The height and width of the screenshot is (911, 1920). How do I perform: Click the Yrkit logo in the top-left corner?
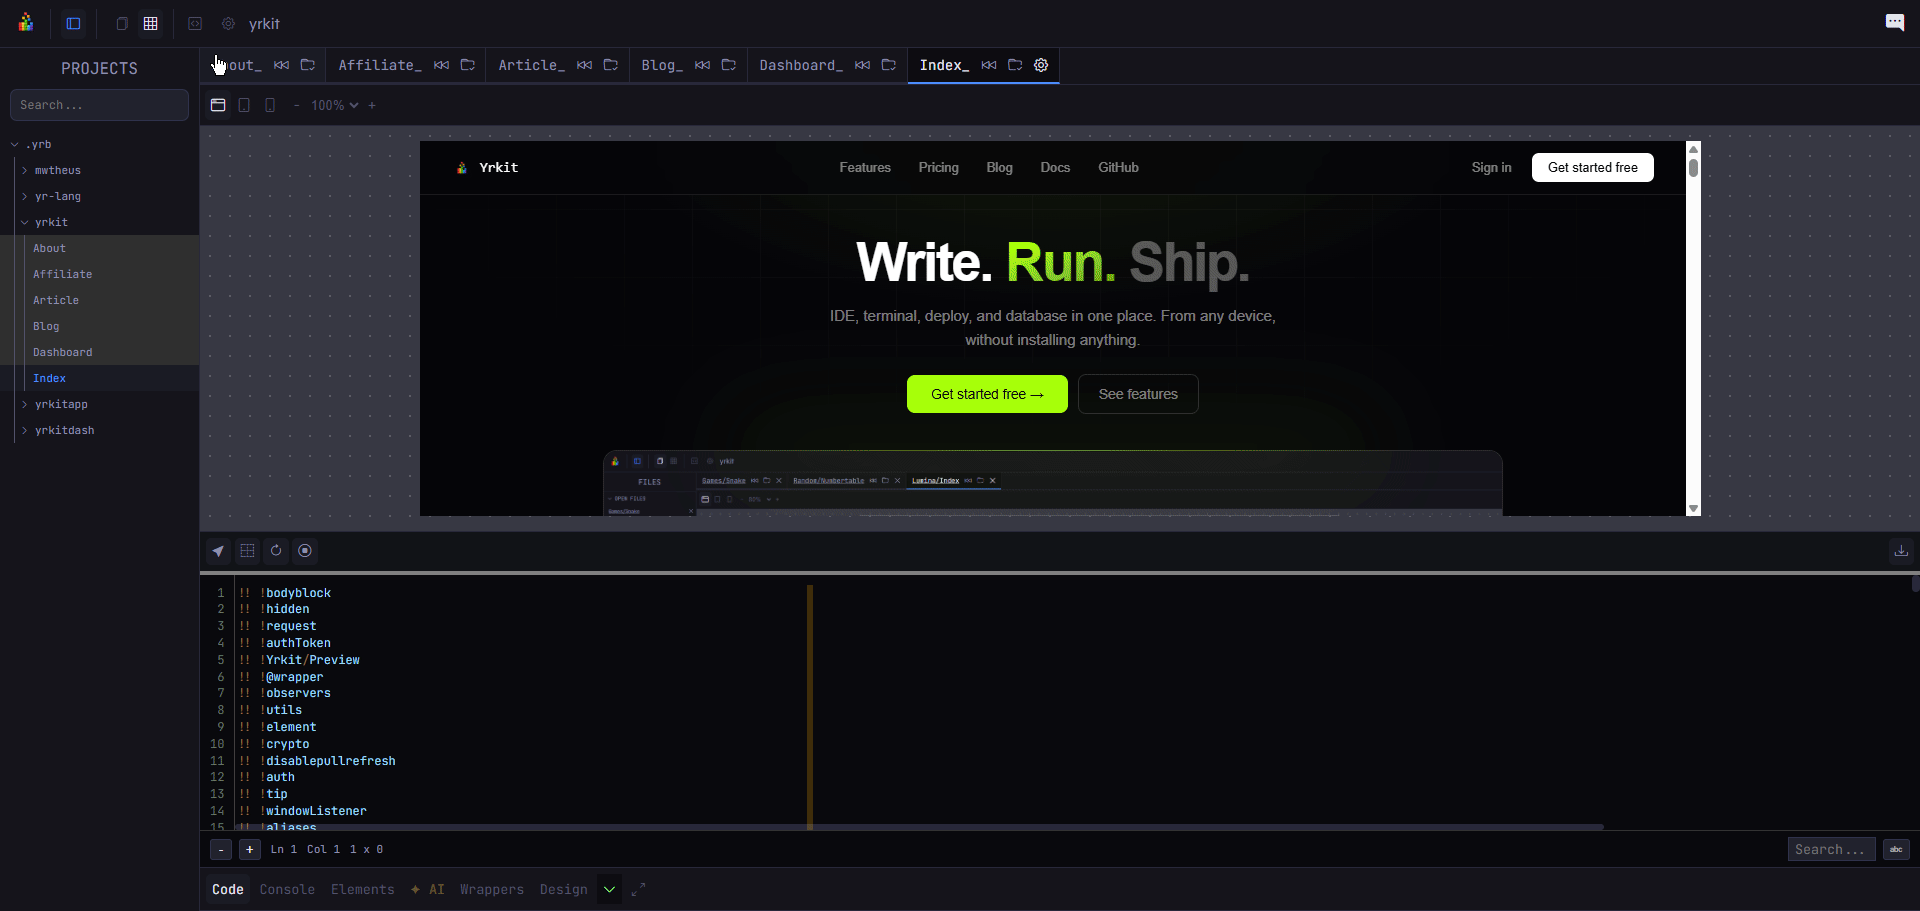(x=26, y=23)
